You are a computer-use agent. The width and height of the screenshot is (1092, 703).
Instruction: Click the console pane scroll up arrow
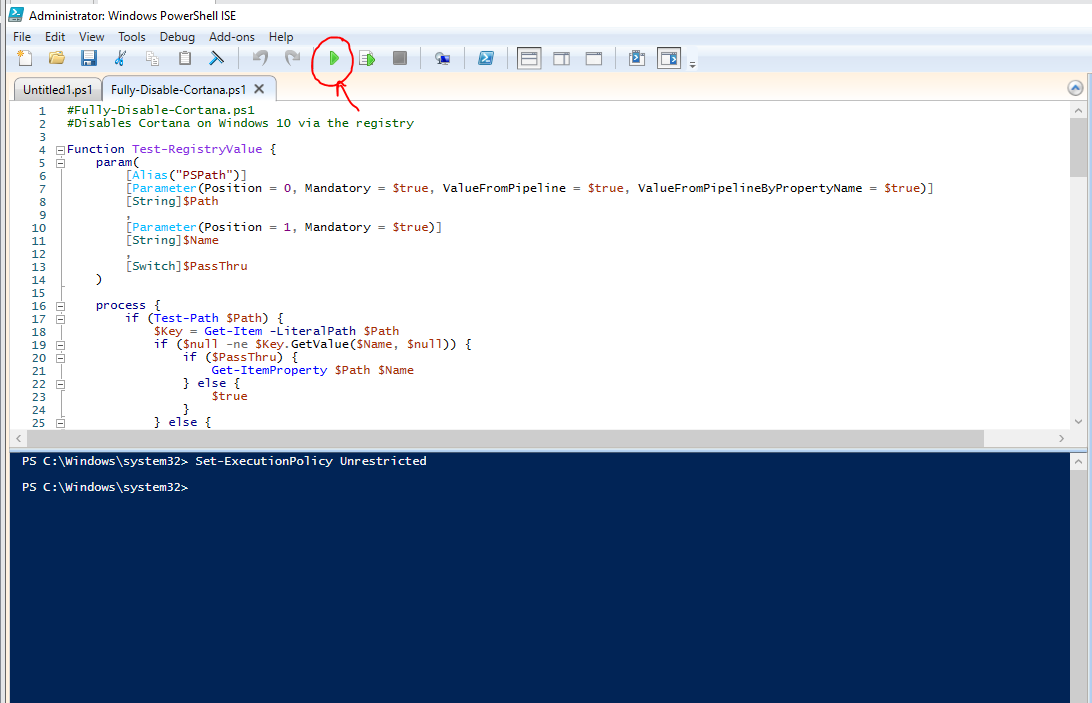[x=1078, y=461]
